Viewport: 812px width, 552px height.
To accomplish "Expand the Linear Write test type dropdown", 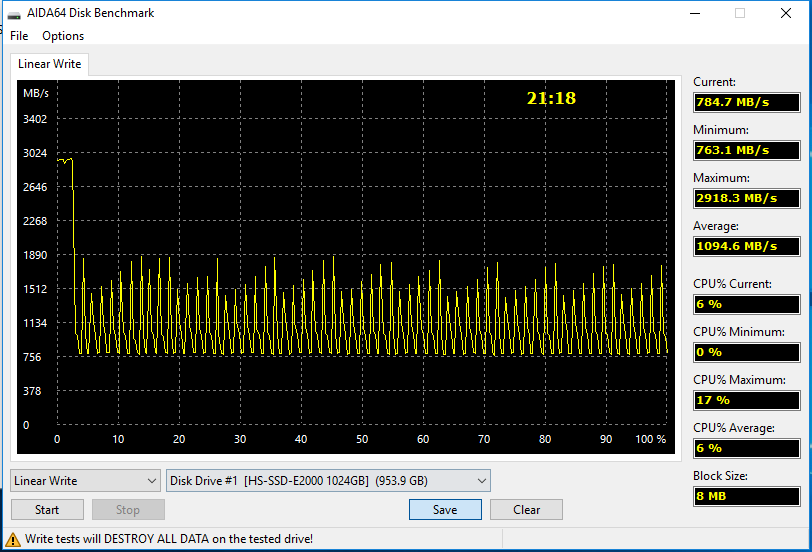I will point(85,481).
